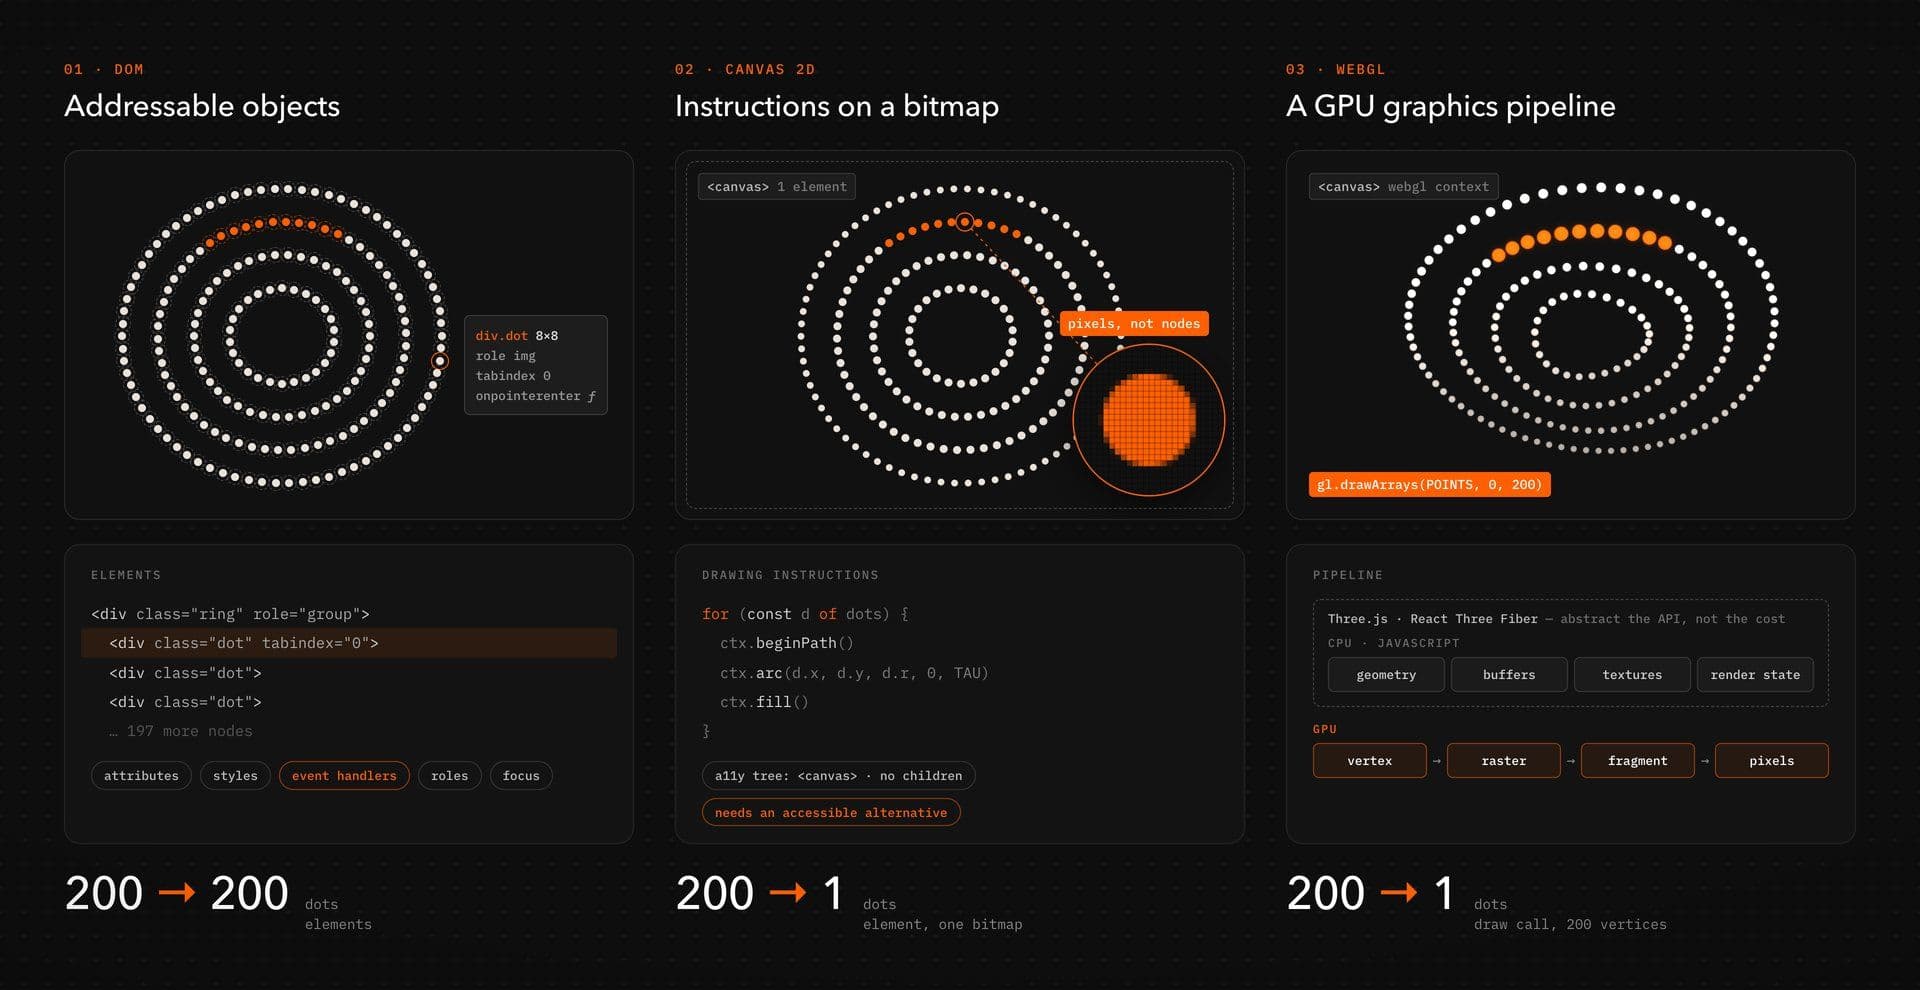
Task: Click the magnified orange pixelated dot
Action: pos(1149,420)
